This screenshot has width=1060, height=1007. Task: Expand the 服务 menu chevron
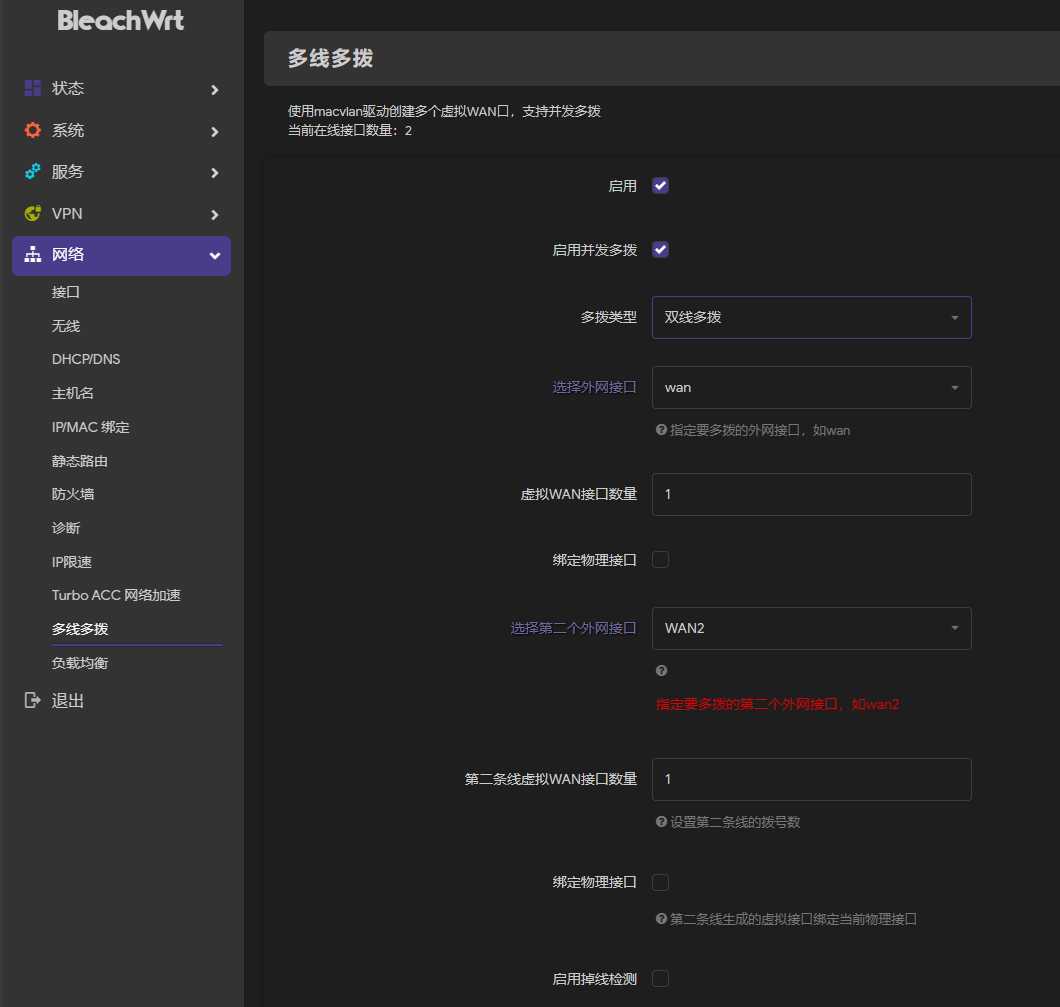tap(214, 173)
